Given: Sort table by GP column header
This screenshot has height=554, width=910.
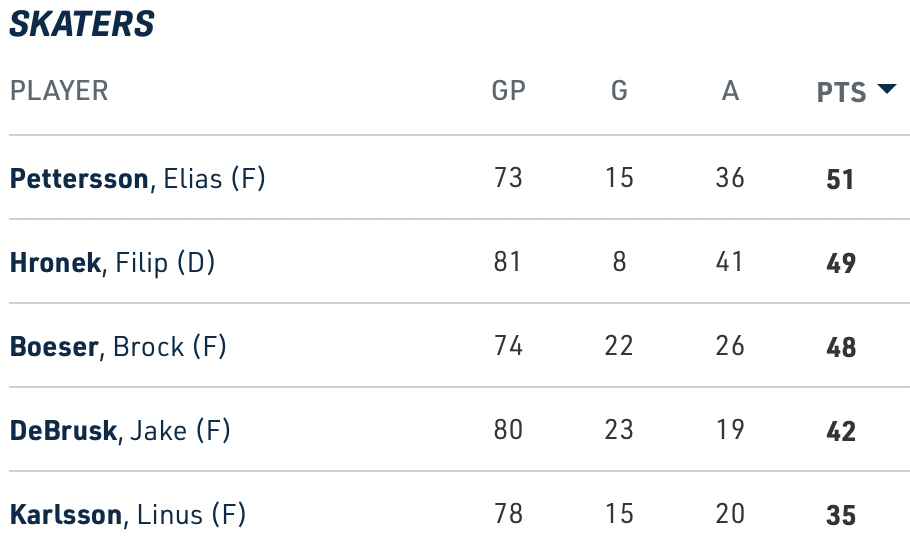Looking at the screenshot, I should (x=508, y=91).
